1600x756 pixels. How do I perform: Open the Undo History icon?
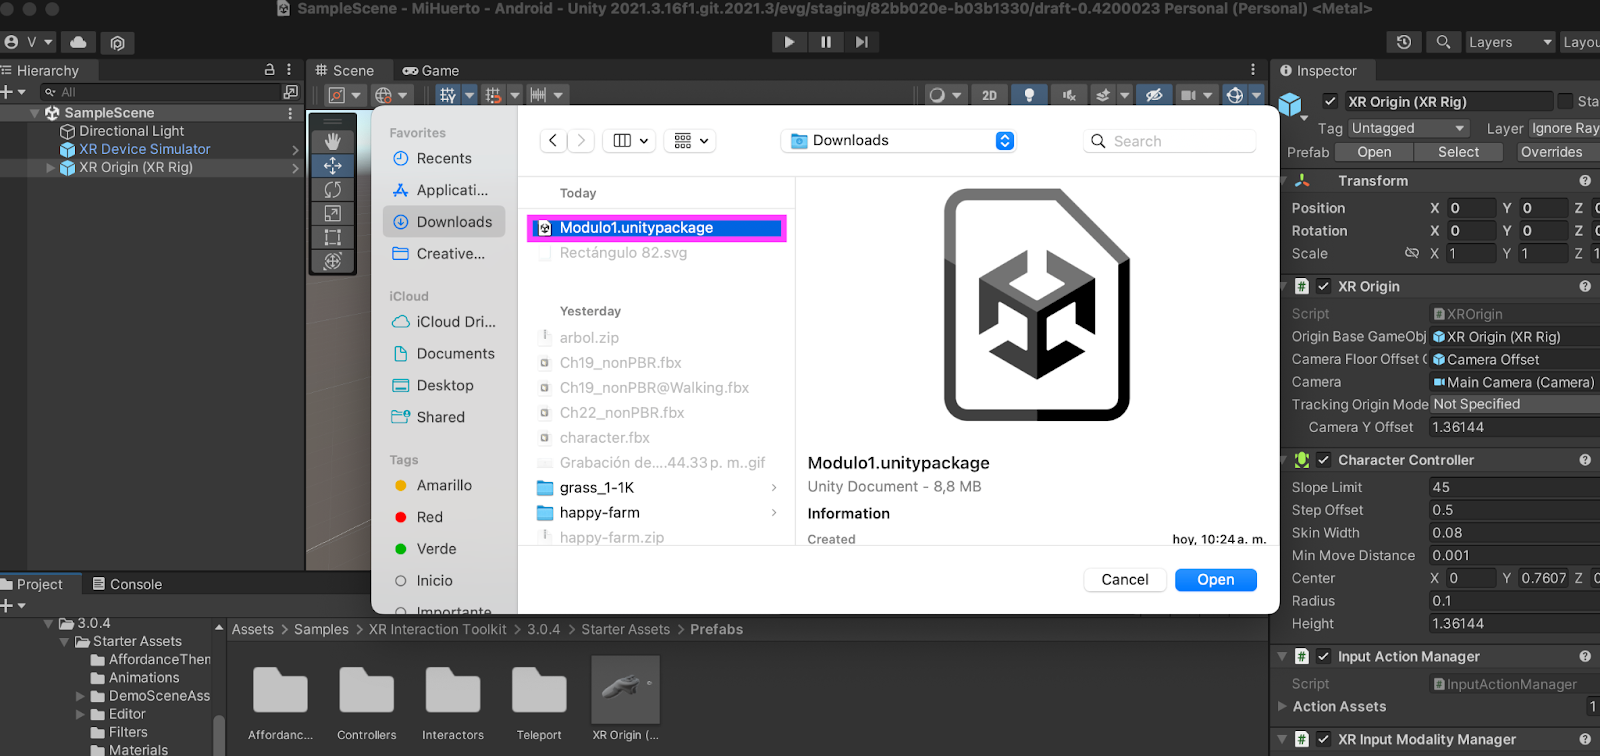coord(1404,42)
